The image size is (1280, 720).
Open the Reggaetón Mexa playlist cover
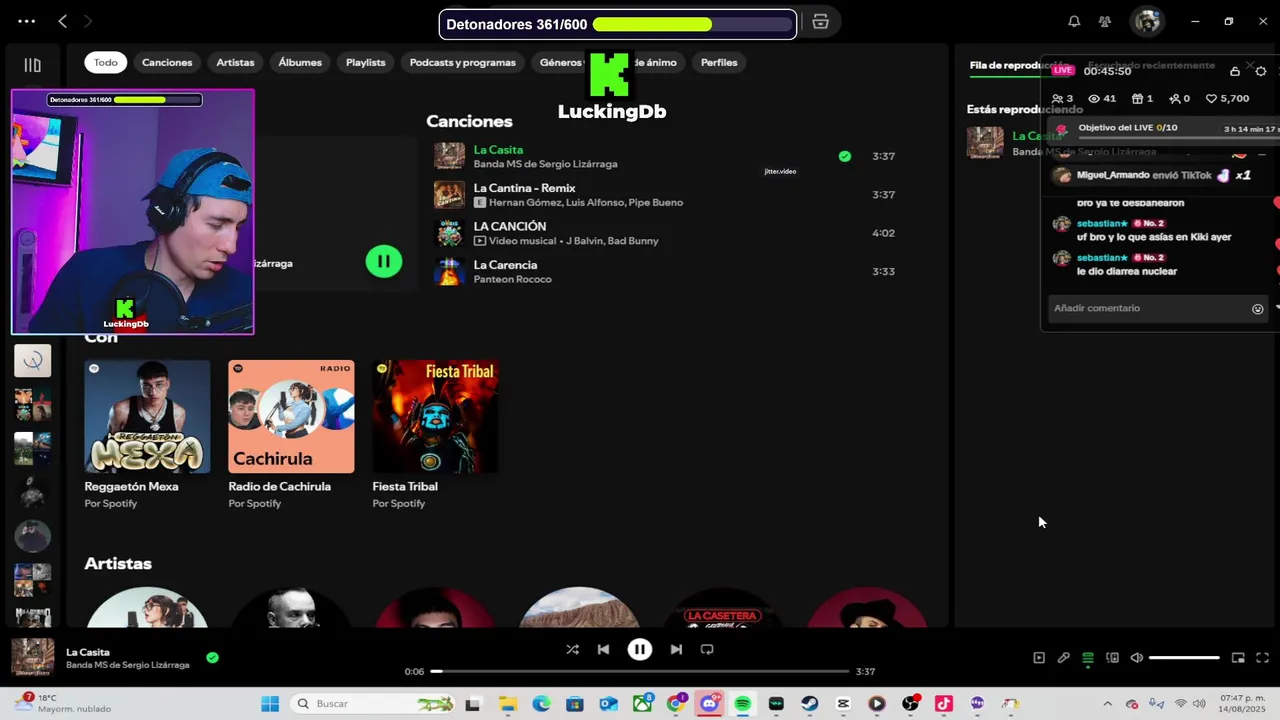pyautogui.click(x=147, y=416)
